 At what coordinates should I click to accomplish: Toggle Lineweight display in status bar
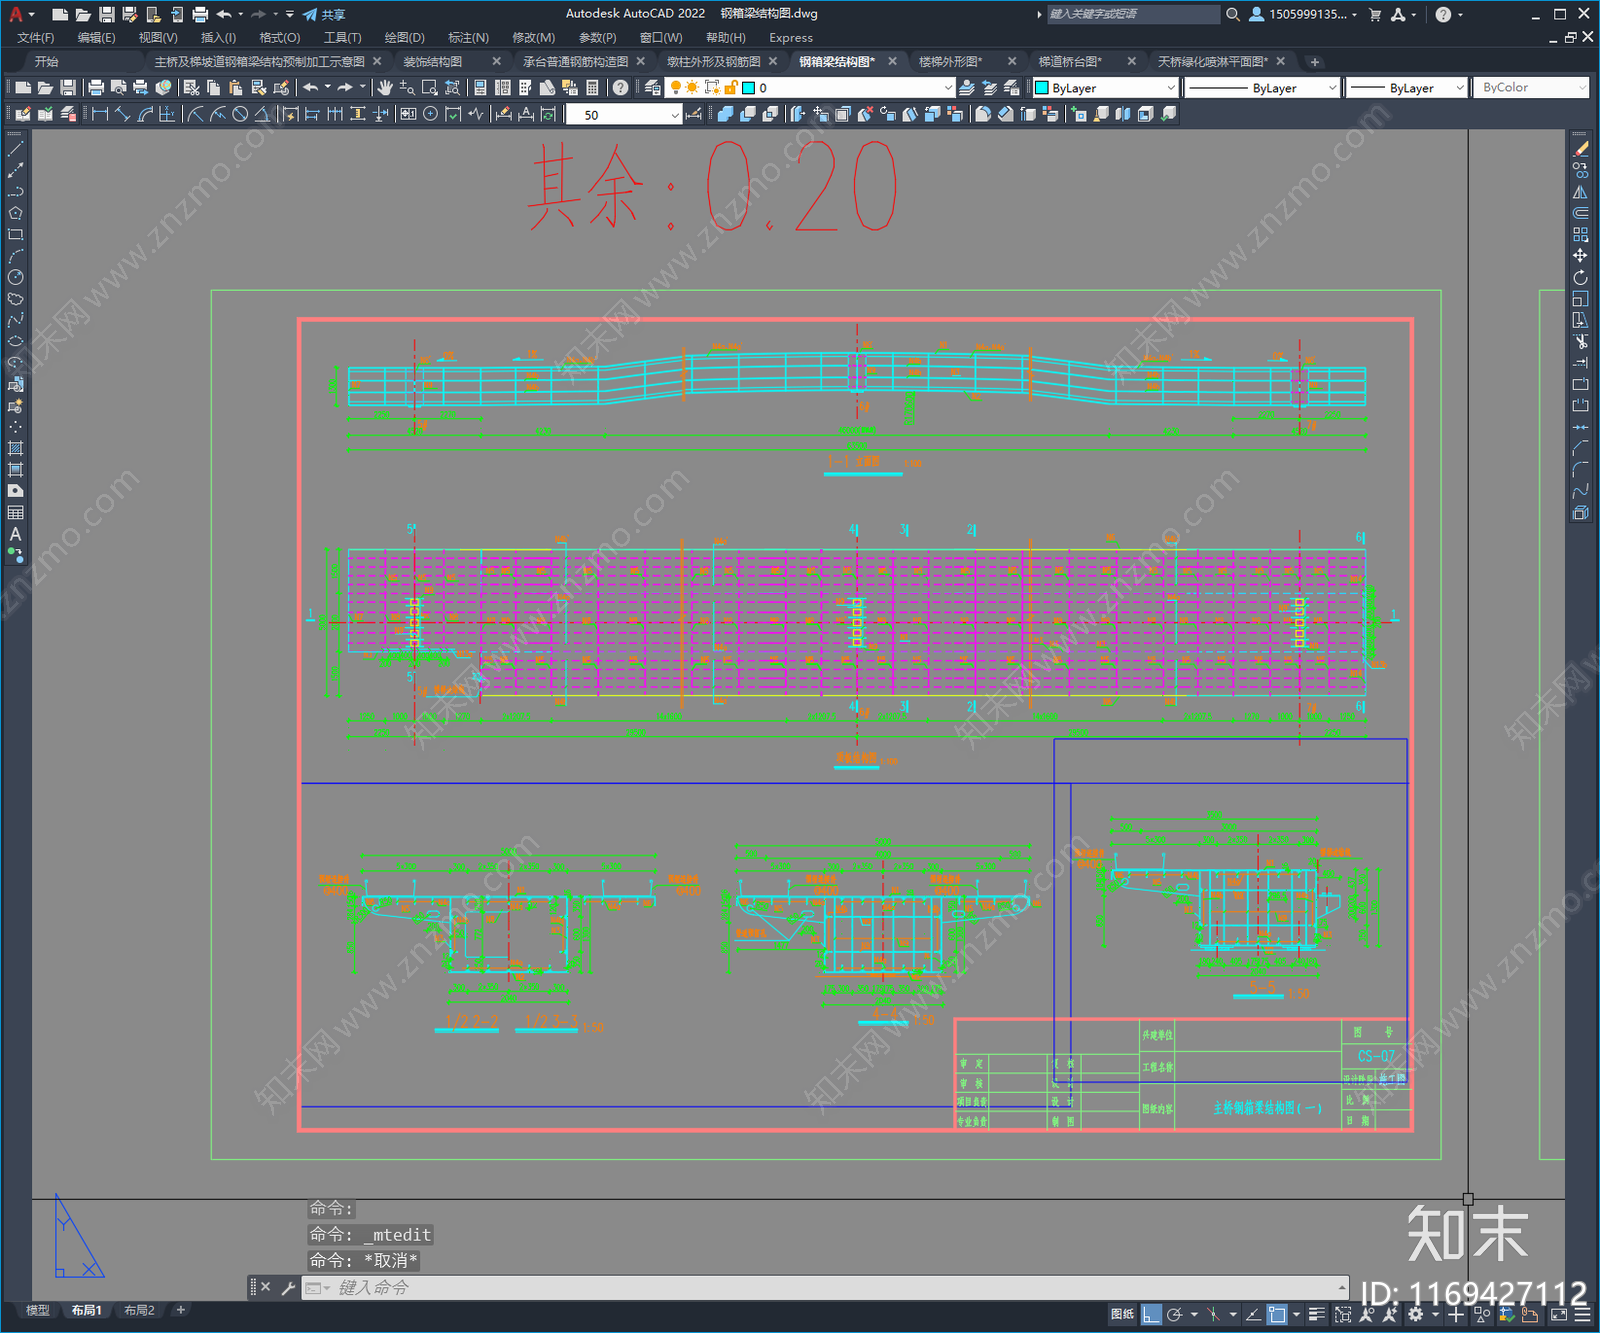pos(1316,1314)
